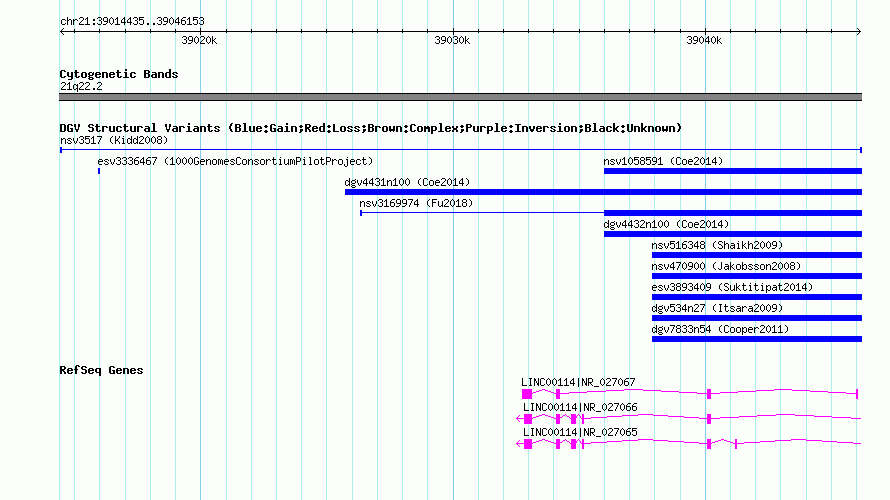Image resolution: width=890 pixels, height=500 pixels.
Task: Select dgv7833n54 (Cooper2011) variant label
Action: point(720,329)
